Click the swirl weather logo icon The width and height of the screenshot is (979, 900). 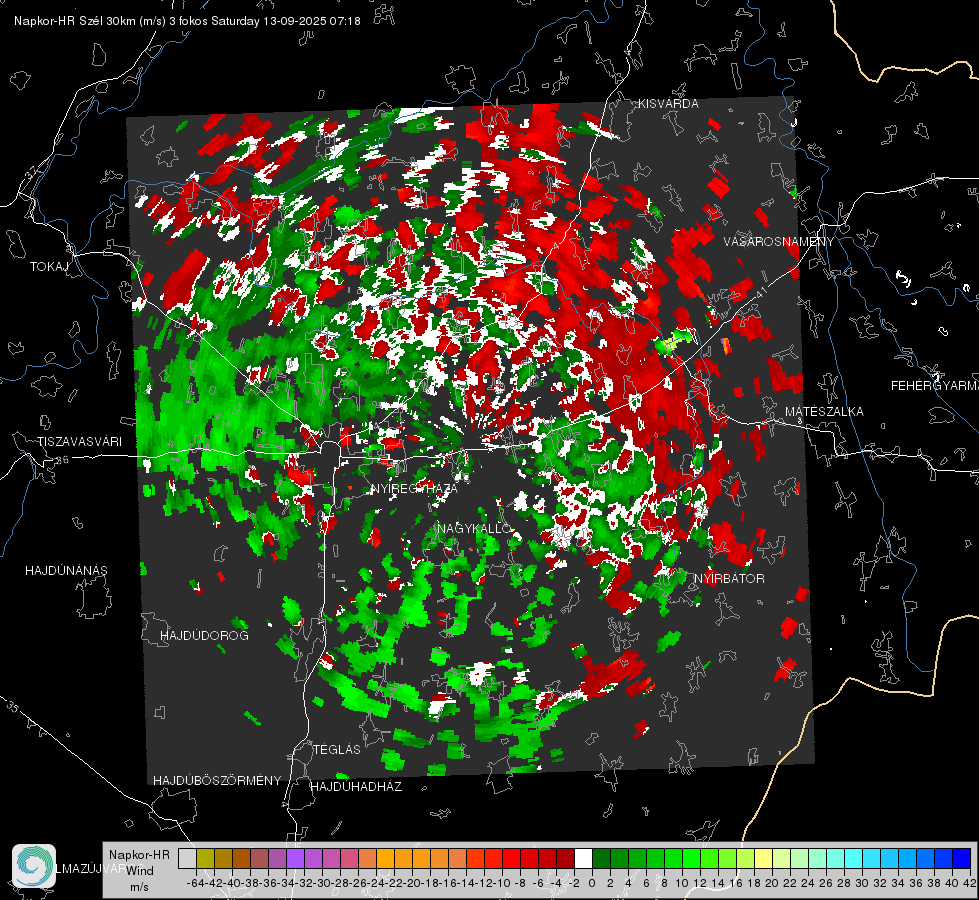(x=34, y=866)
